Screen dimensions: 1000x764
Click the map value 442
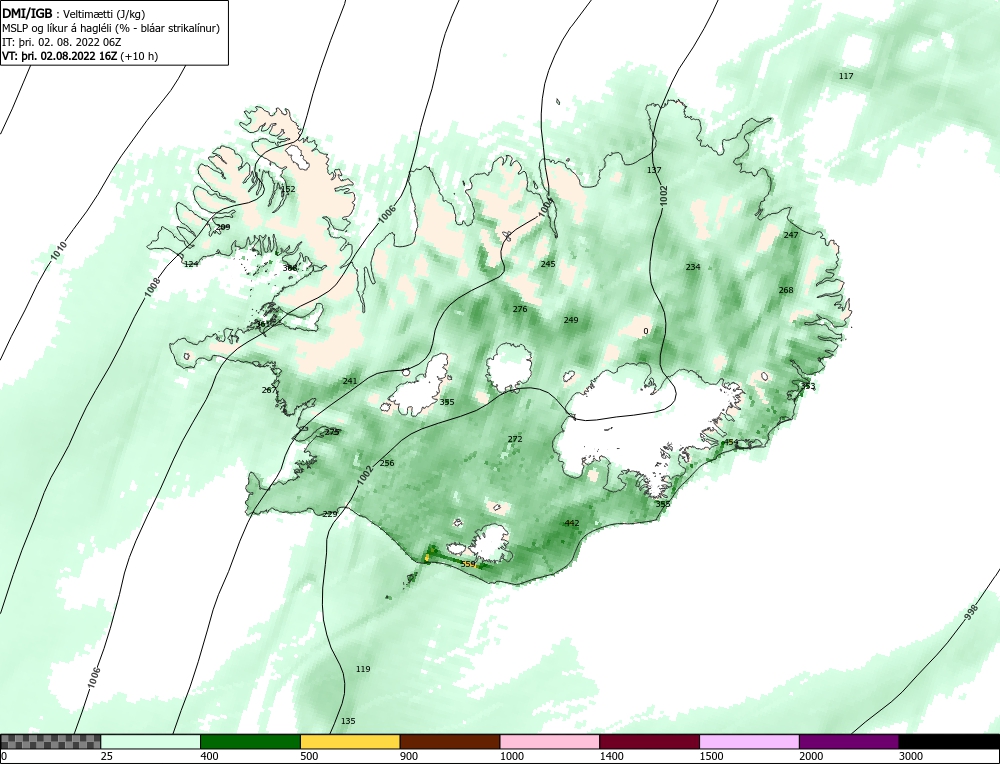(x=572, y=523)
